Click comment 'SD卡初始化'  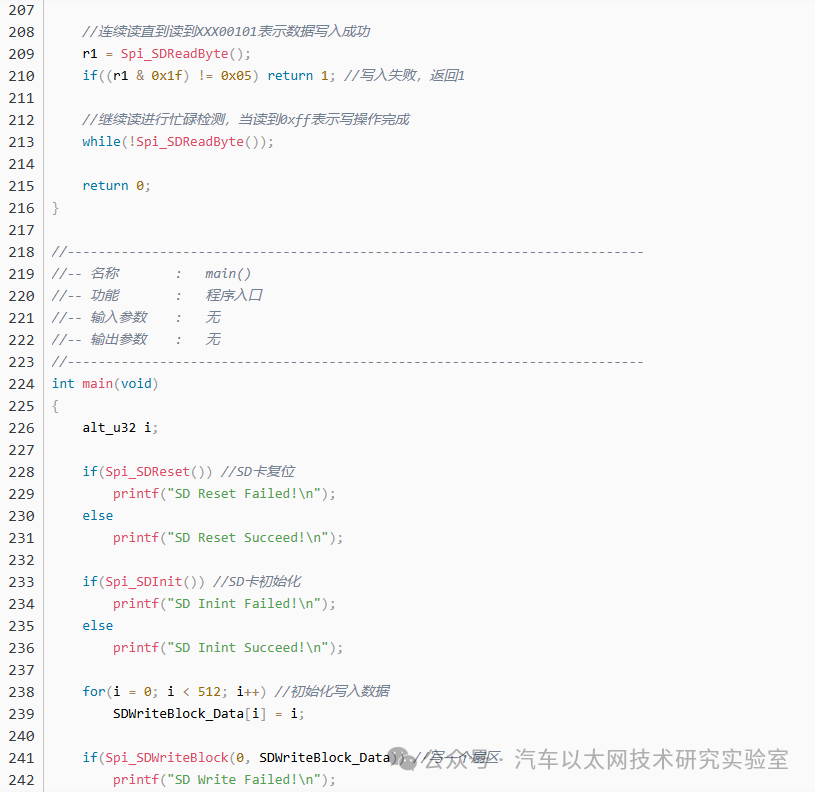257,582
